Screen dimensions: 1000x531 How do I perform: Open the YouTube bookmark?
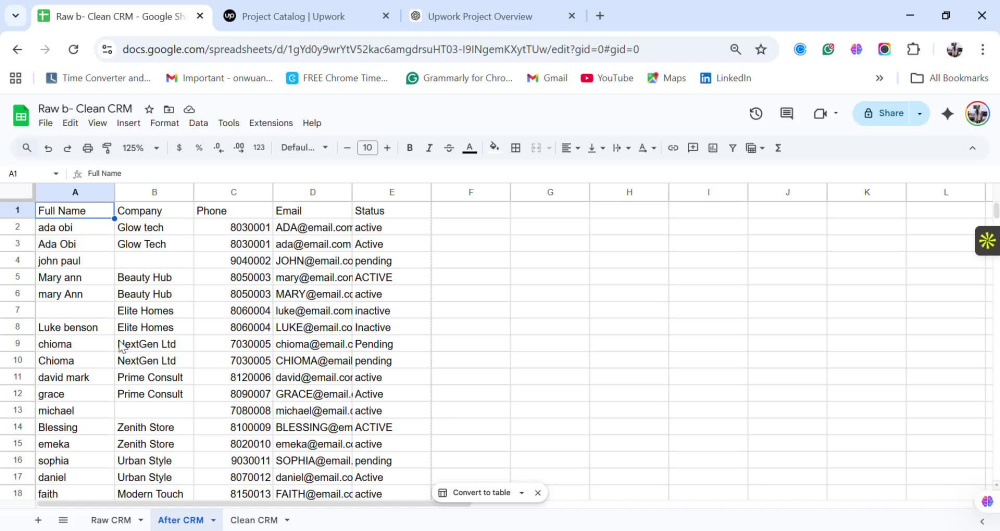[x=607, y=78]
